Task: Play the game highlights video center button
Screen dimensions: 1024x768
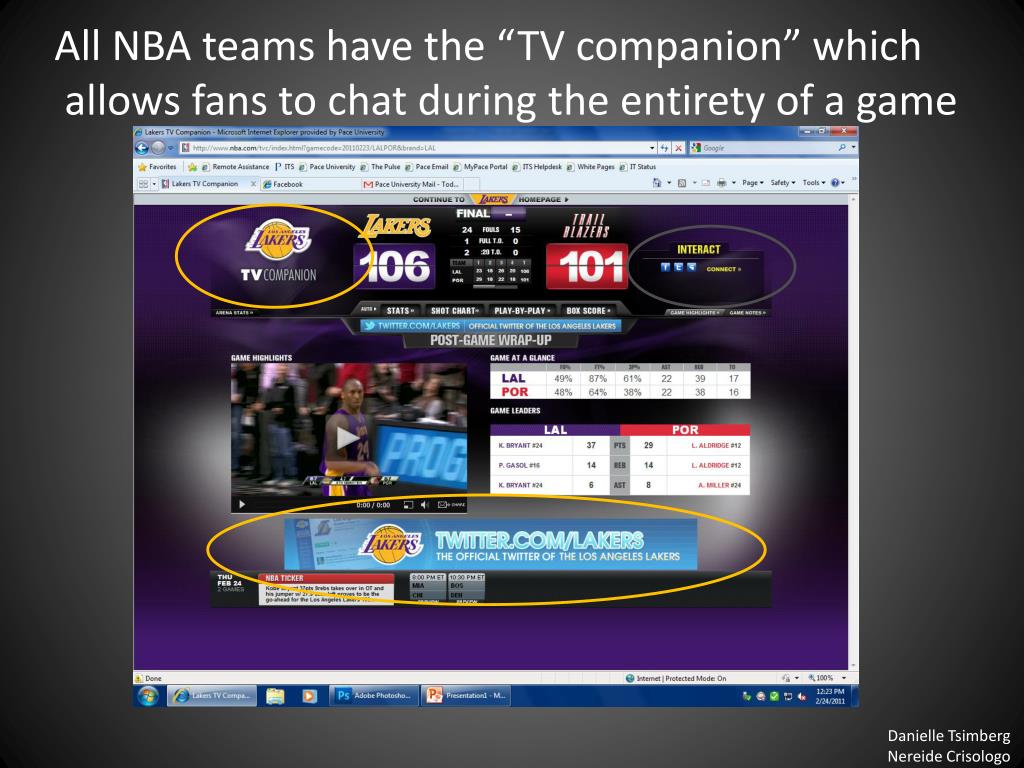Action: point(346,436)
